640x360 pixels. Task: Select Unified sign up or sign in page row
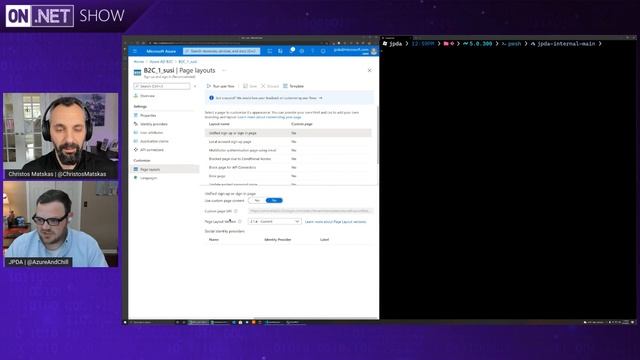coord(288,133)
